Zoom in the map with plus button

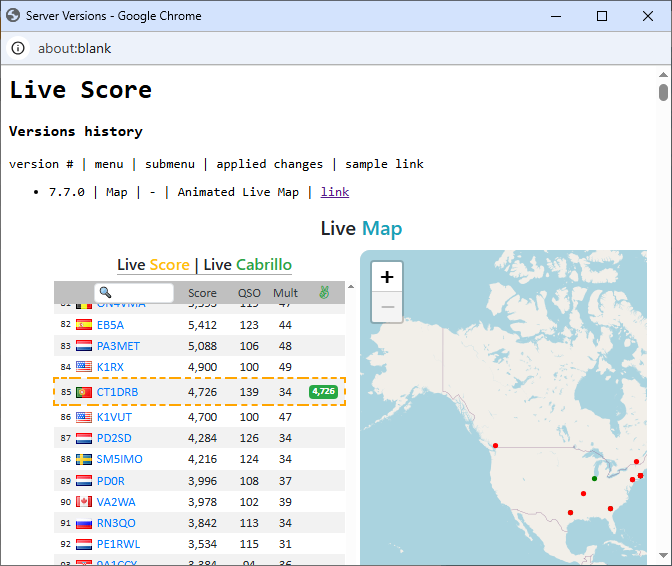point(387,277)
